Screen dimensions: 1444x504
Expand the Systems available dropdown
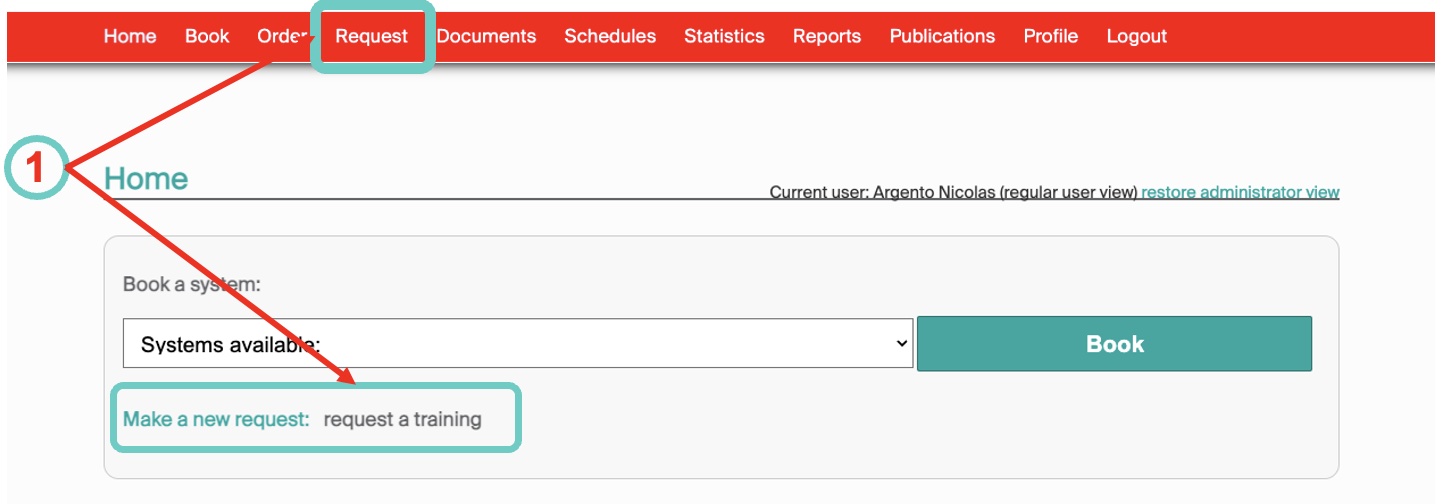pyautogui.click(x=518, y=344)
